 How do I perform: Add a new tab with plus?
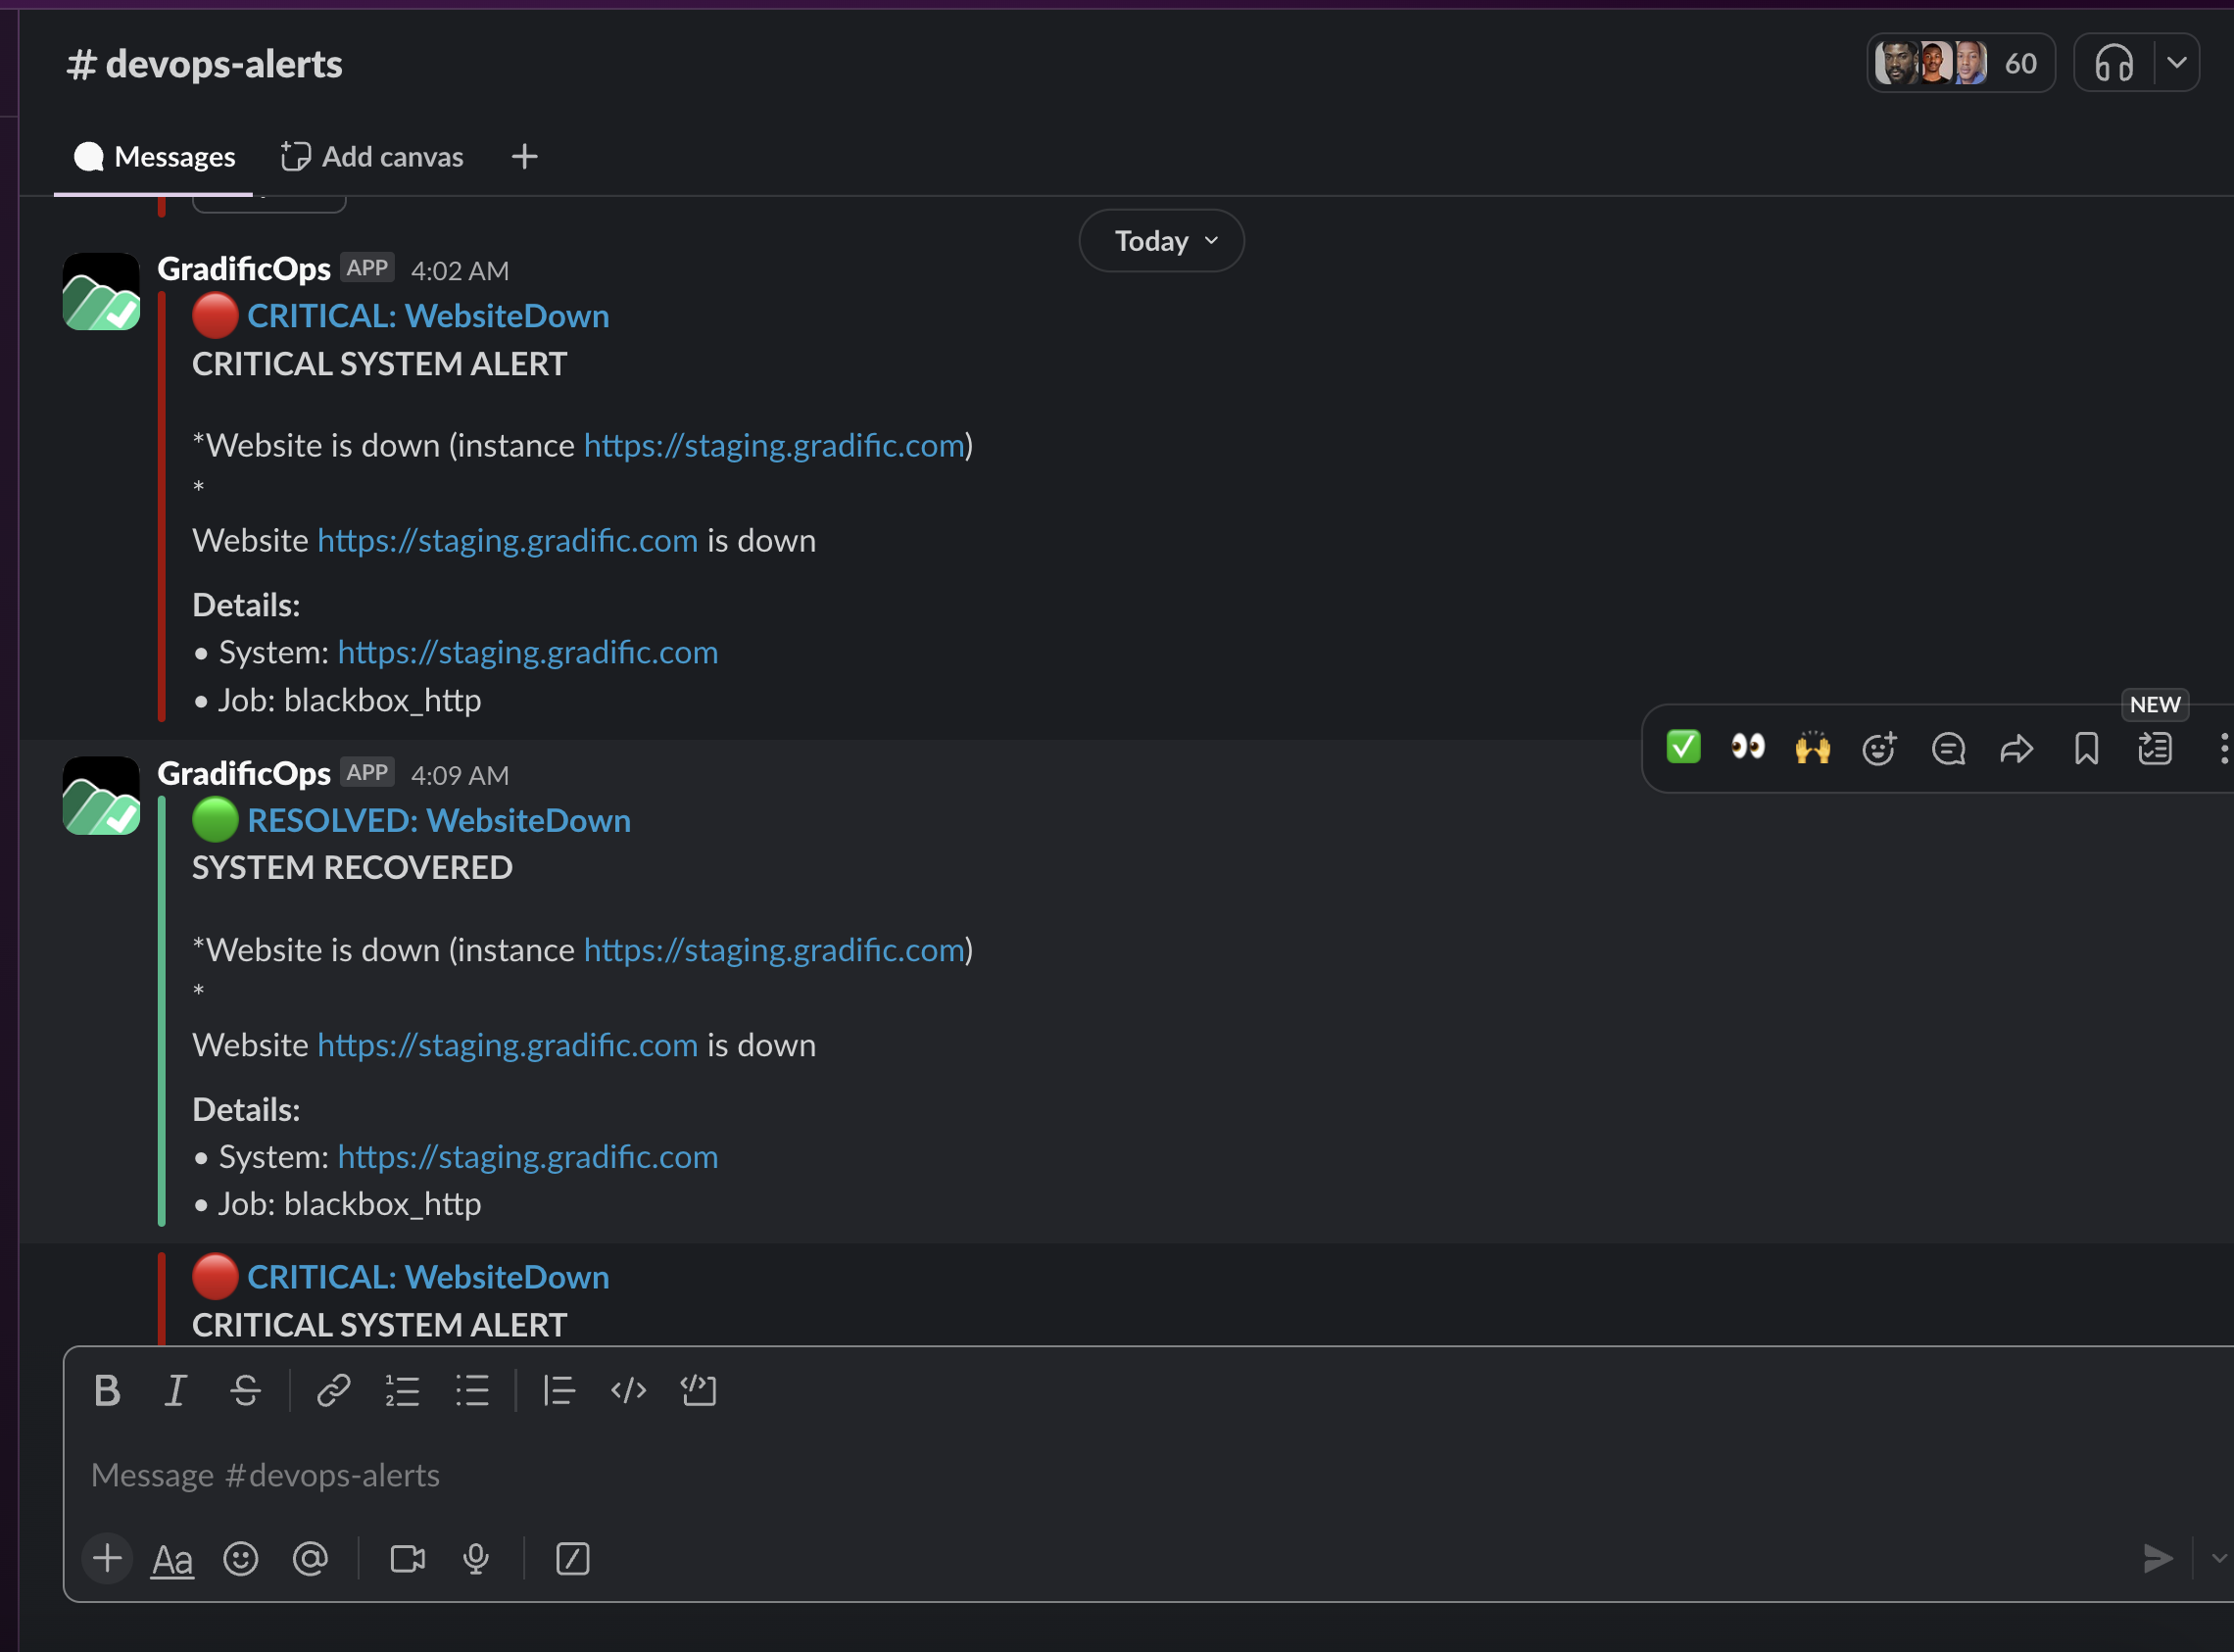pos(524,157)
